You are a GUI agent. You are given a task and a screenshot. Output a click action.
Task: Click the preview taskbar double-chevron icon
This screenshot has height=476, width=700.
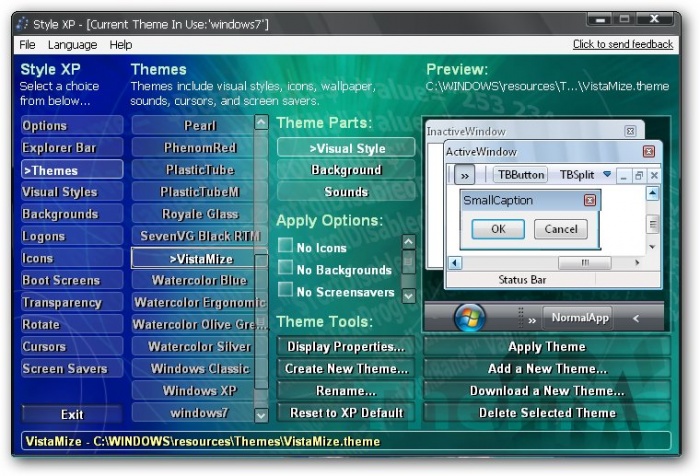(x=532, y=320)
